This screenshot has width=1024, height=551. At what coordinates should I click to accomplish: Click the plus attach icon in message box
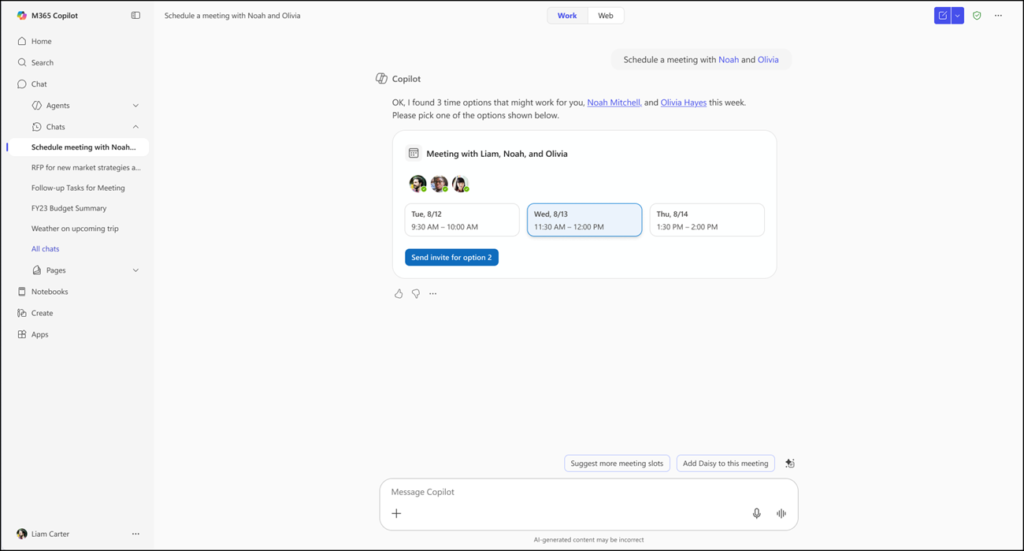(x=396, y=514)
